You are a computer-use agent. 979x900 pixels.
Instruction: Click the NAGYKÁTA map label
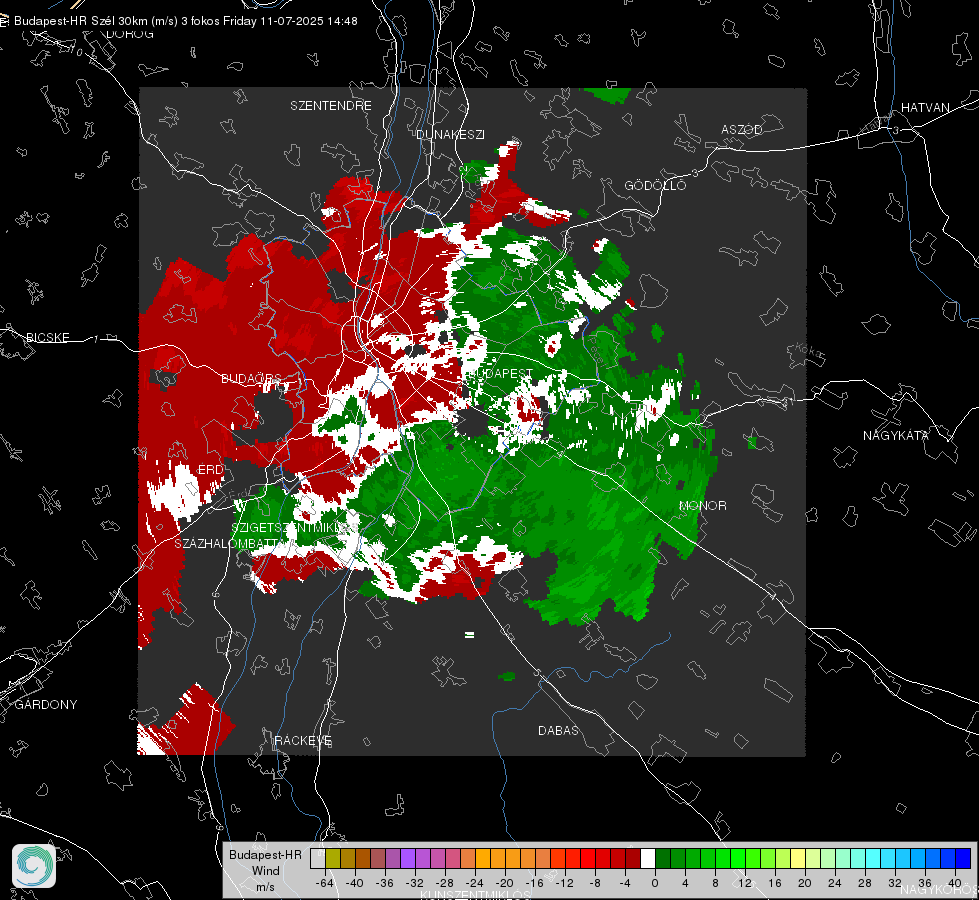tap(896, 435)
